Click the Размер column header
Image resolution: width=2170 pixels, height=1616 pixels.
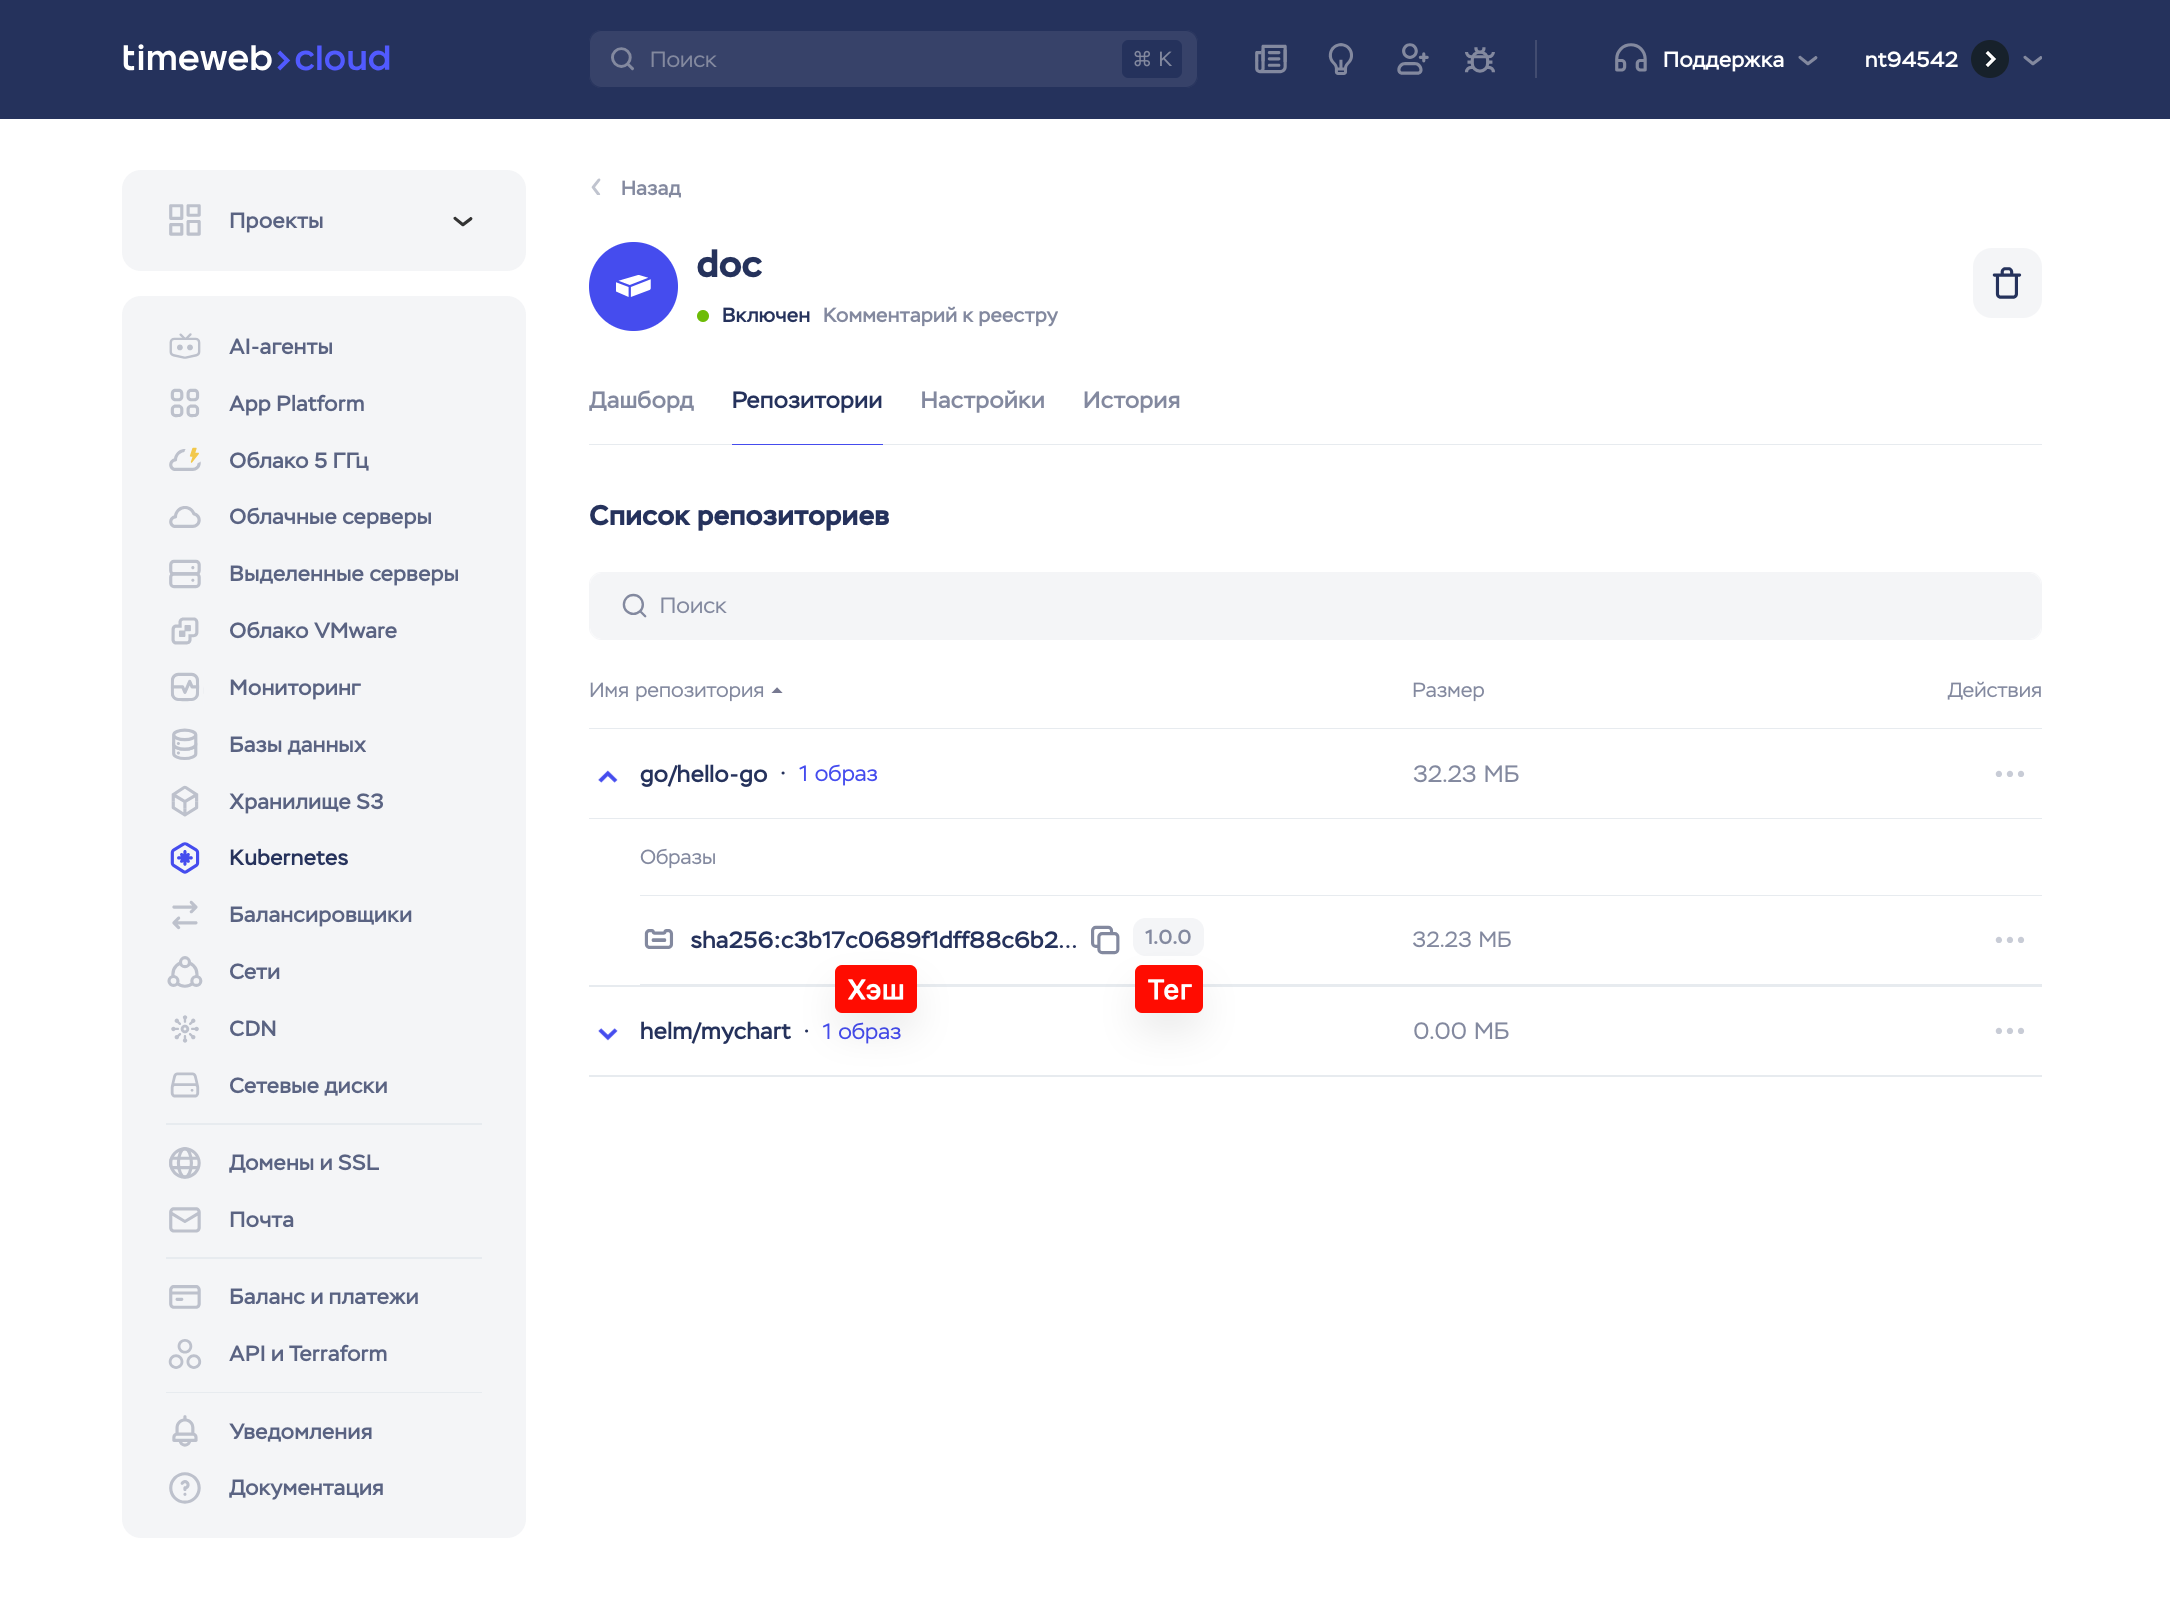(x=1448, y=690)
